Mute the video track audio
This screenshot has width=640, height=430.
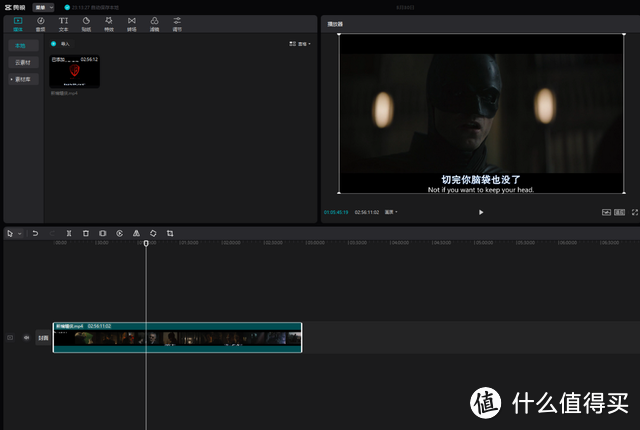(26, 338)
